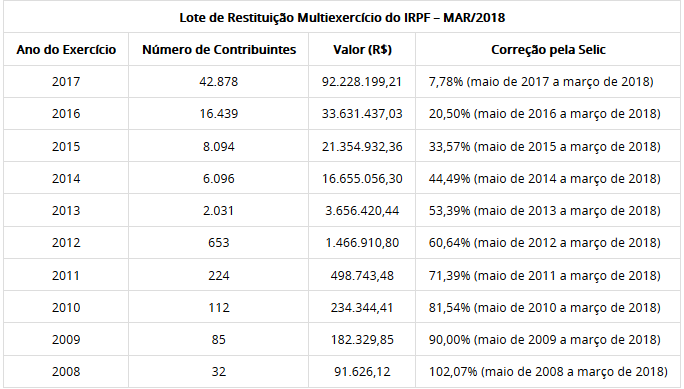Click the value 498.743,48
This screenshot has height=389, width=684.
click(362, 276)
